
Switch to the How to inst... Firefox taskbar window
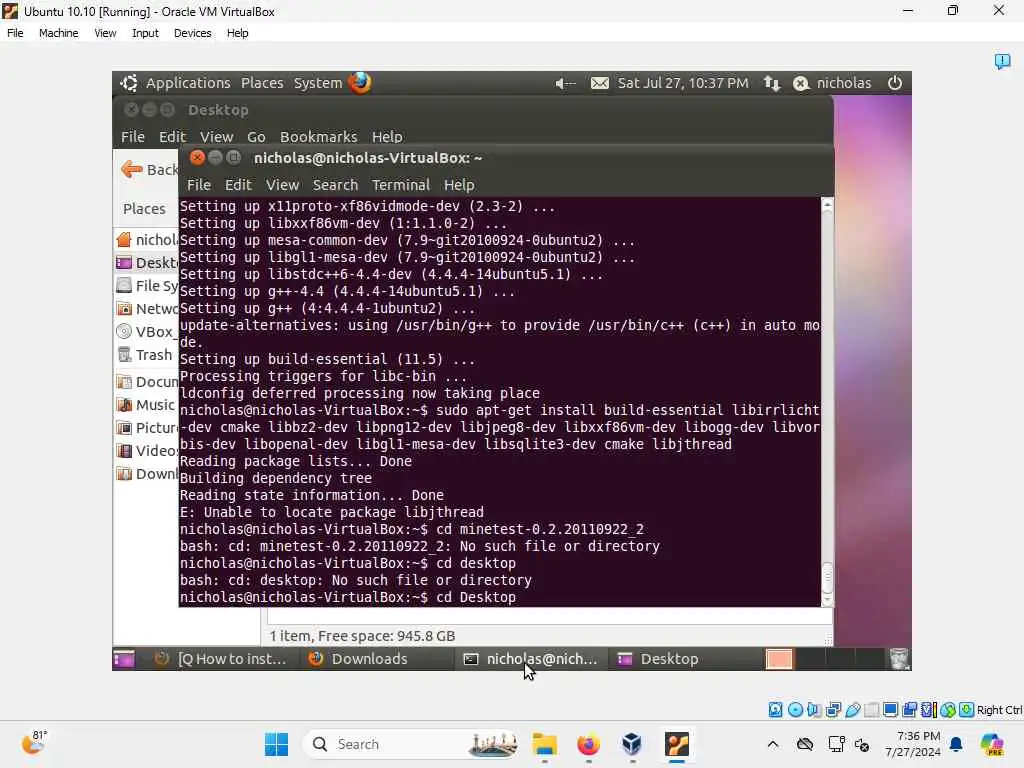[222, 659]
